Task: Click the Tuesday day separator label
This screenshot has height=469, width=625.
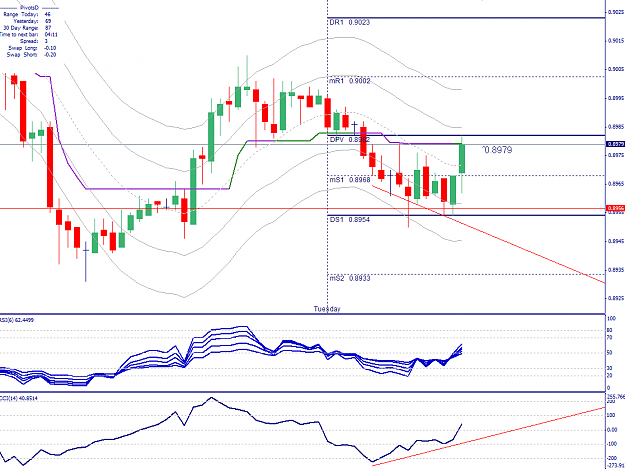Action: click(x=327, y=309)
